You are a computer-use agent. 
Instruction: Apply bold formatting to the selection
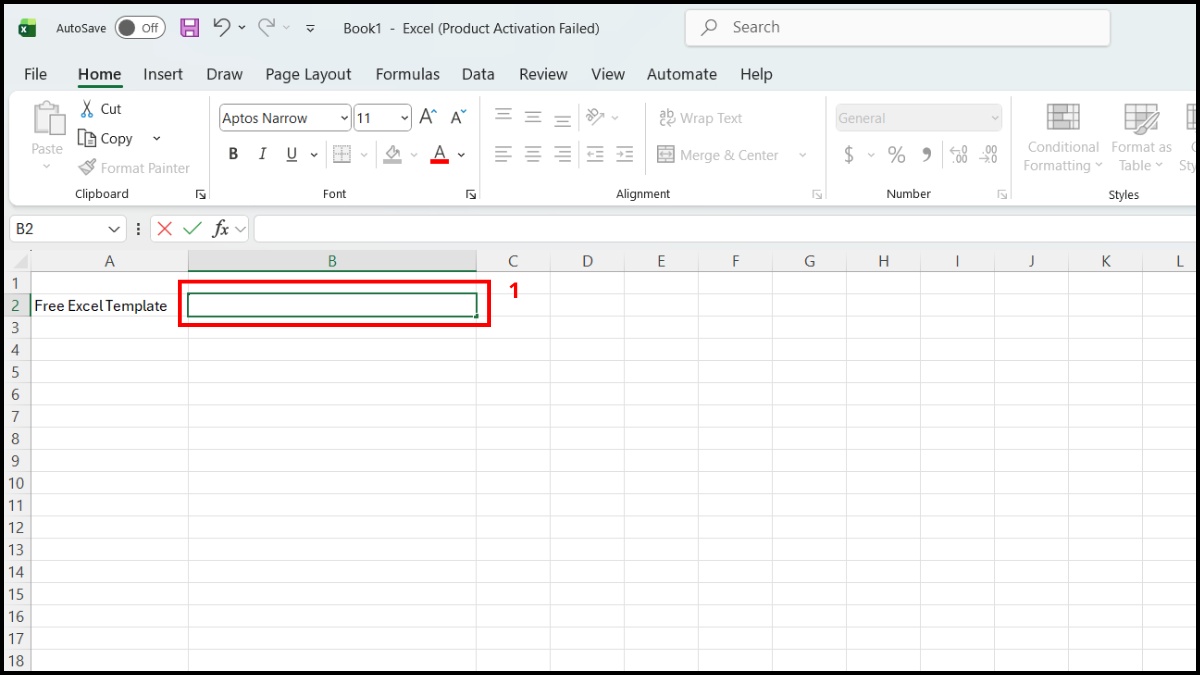(232, 153)
